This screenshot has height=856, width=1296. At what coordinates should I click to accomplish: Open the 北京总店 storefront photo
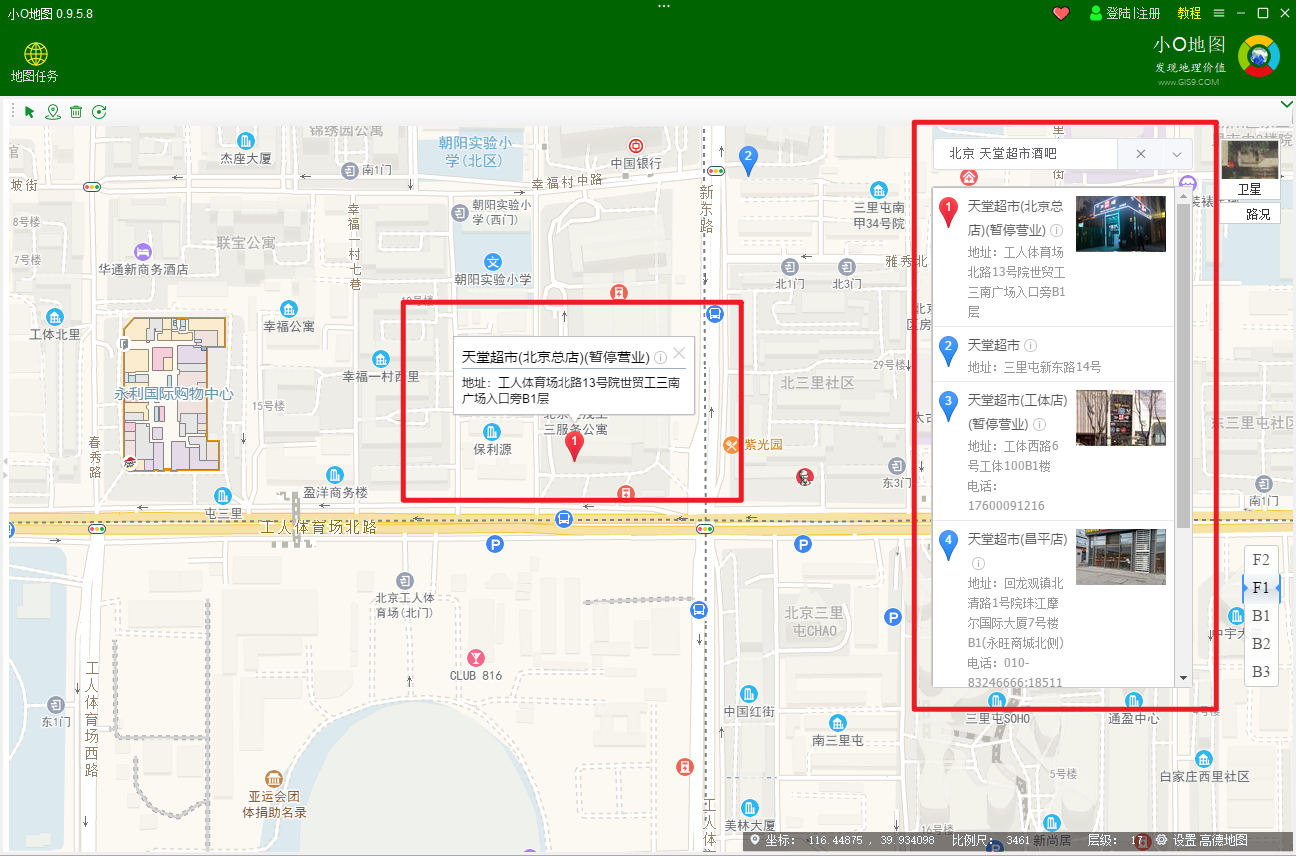point(1121,223)
